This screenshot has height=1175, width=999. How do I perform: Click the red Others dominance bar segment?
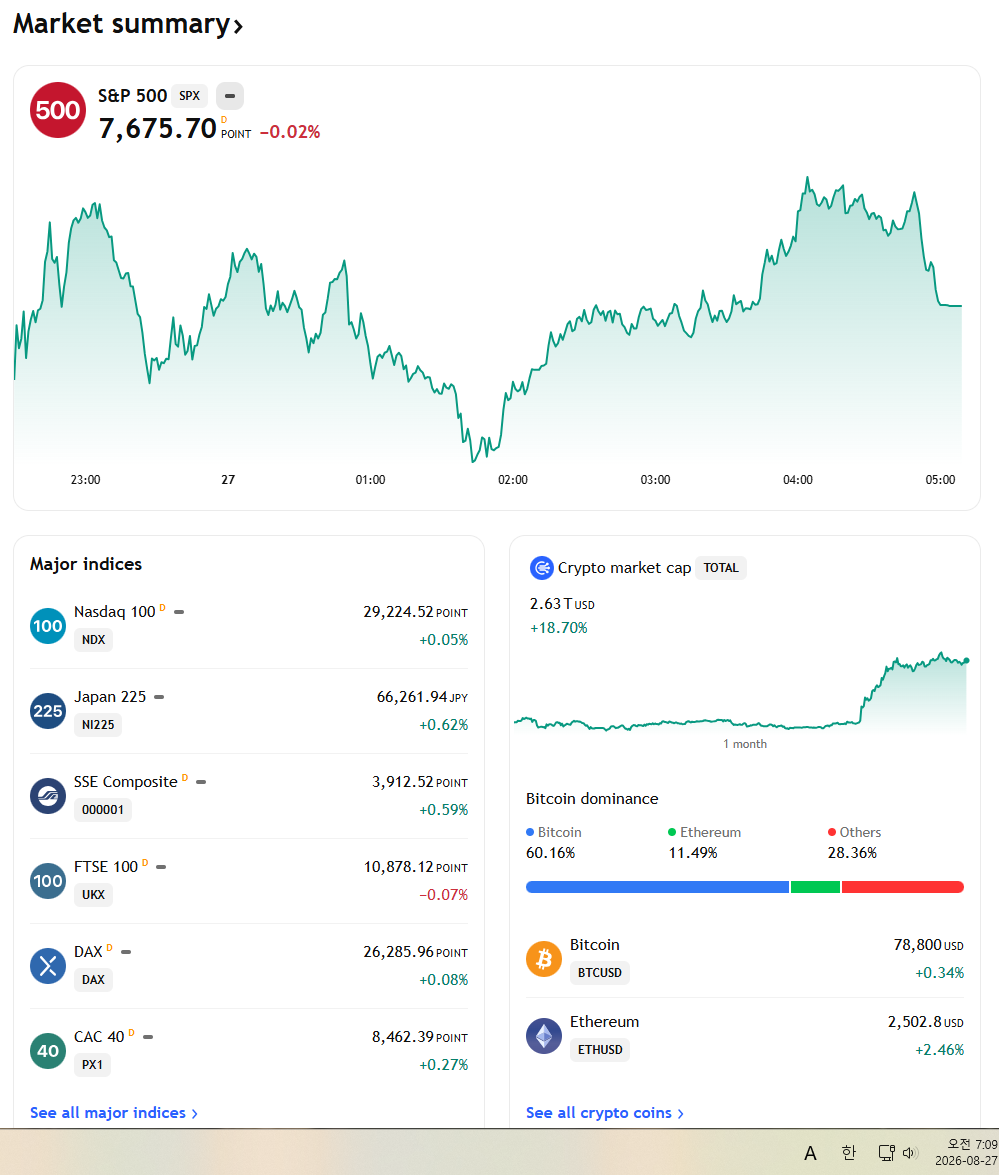click(902, 887)
